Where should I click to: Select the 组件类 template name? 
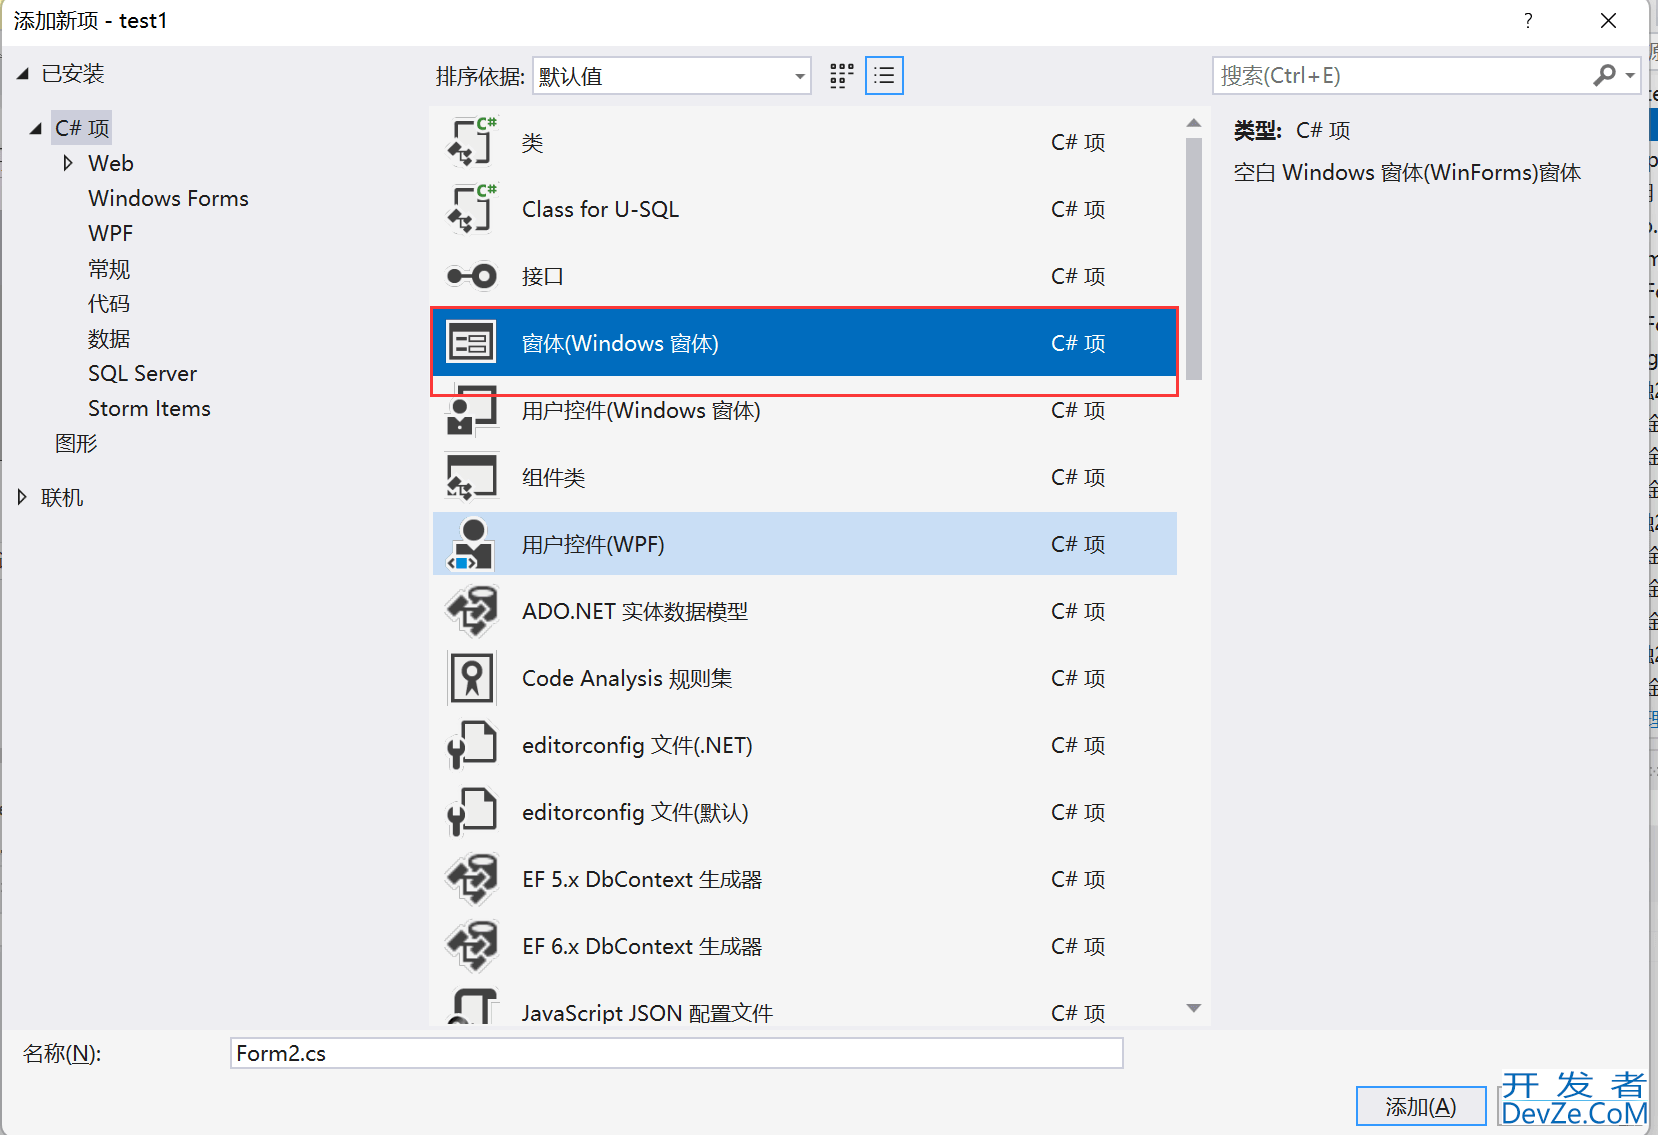pyautogui.click(x=554, y=477)
